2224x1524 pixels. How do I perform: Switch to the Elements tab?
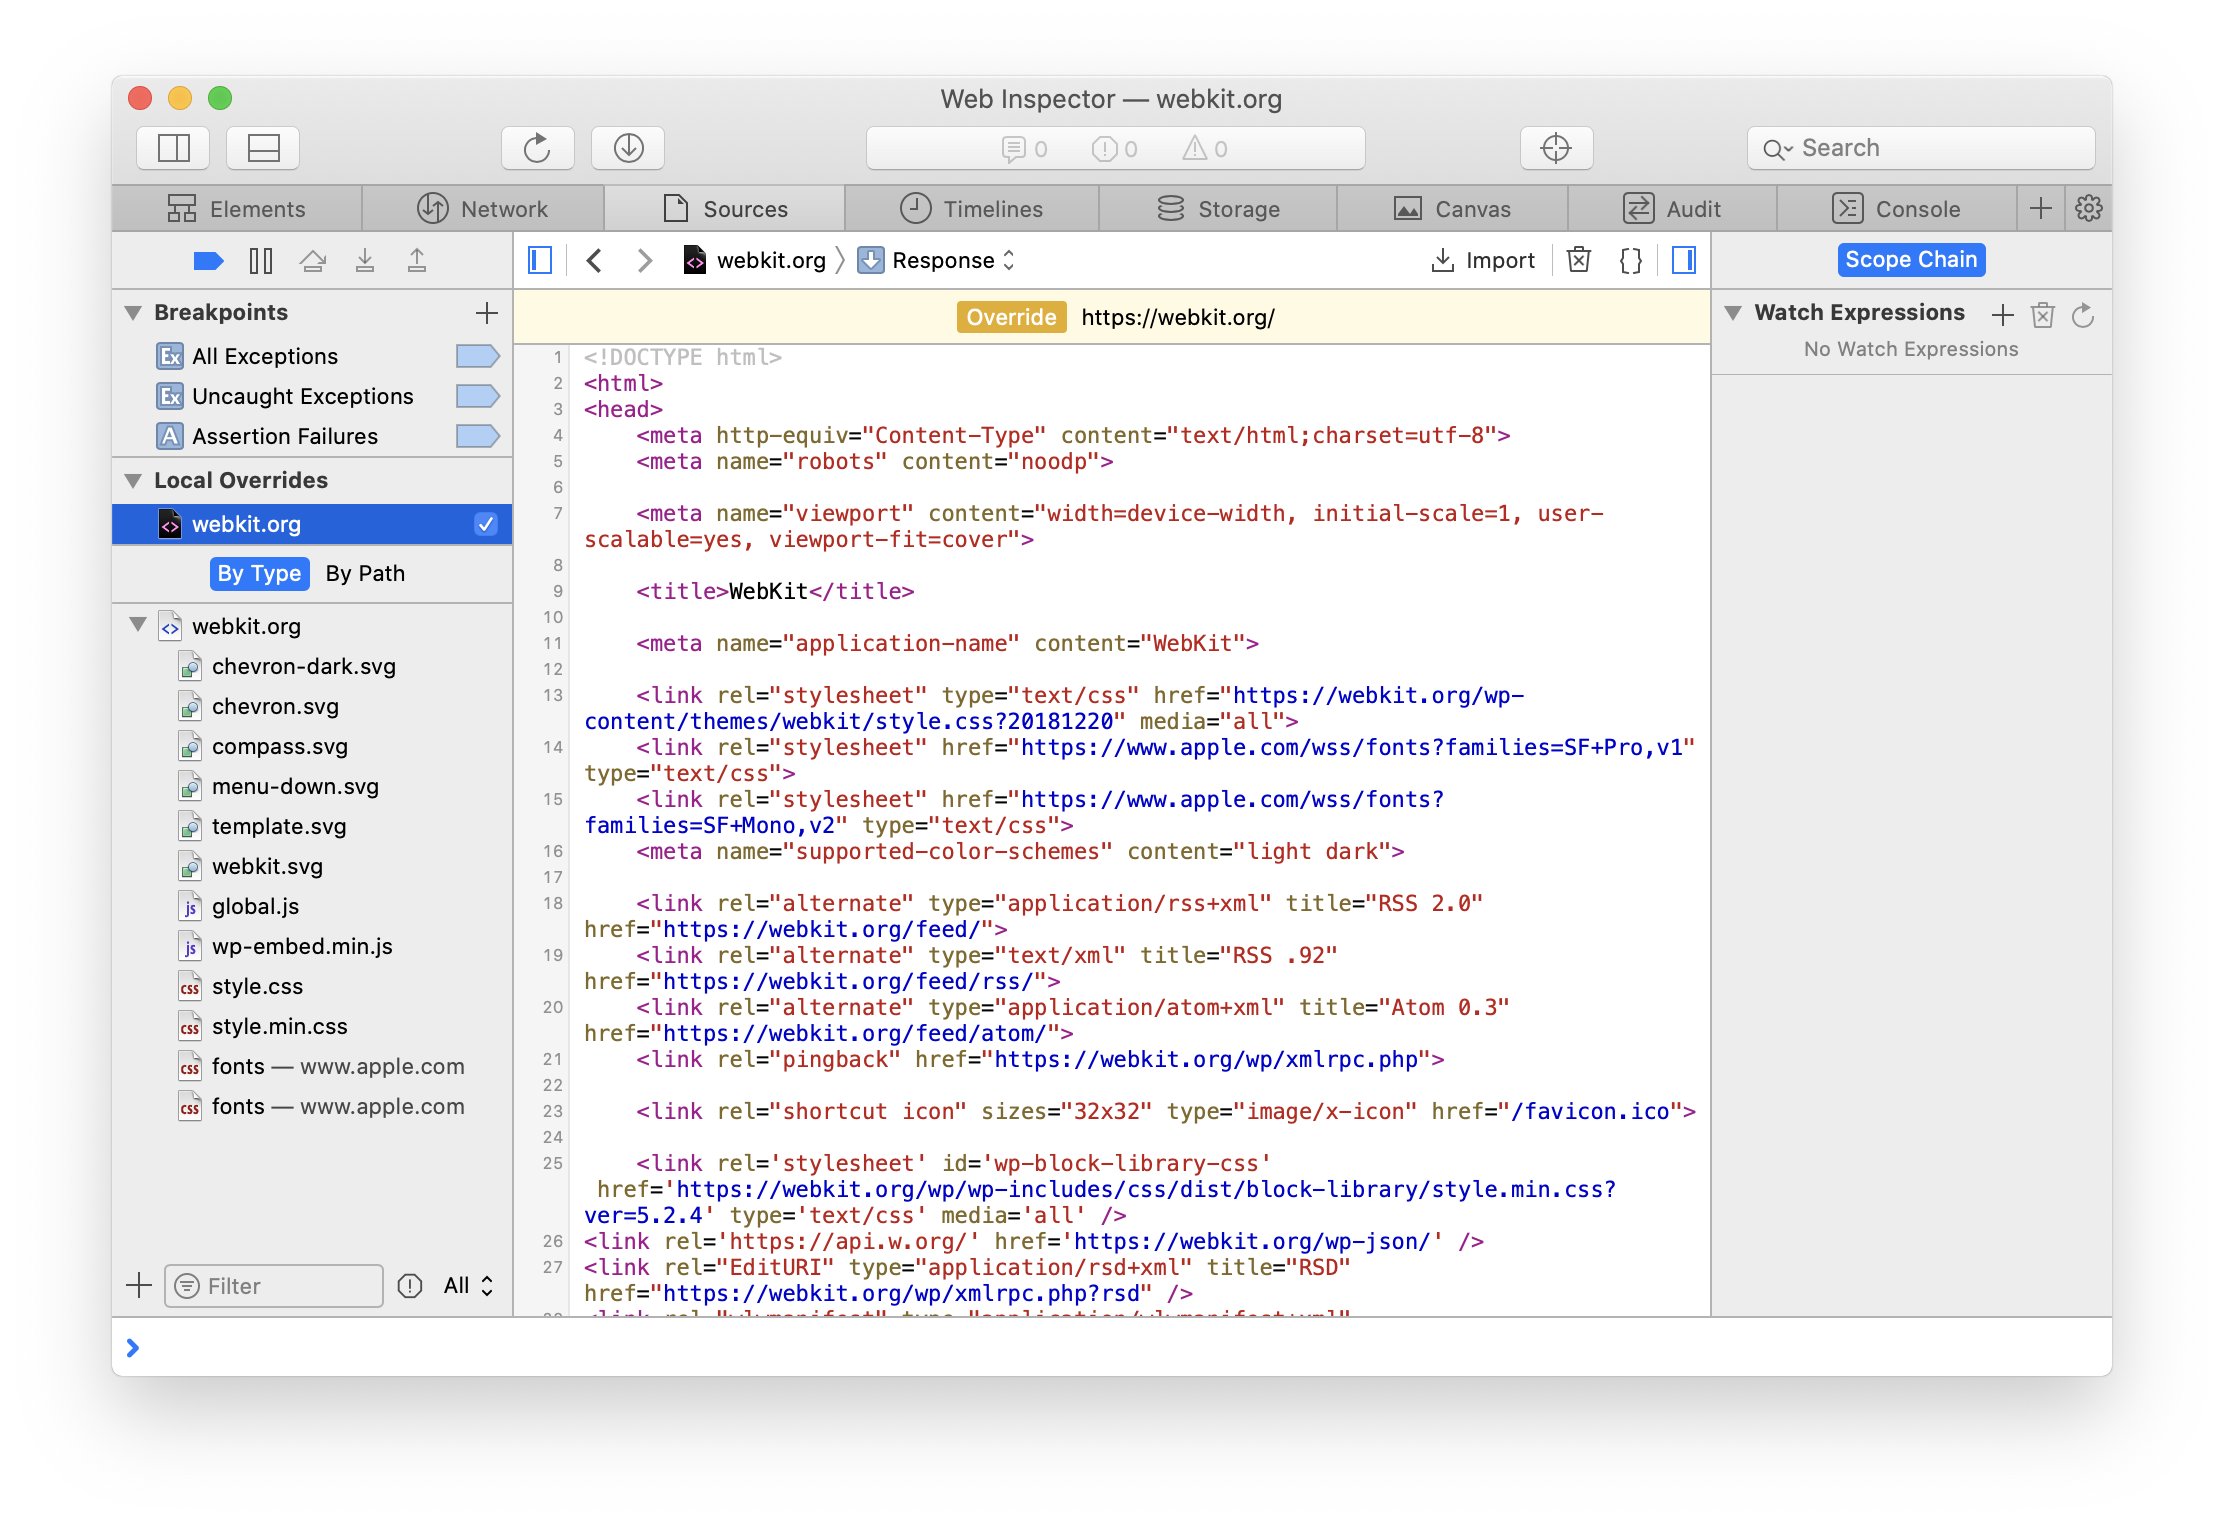point(237,209)
